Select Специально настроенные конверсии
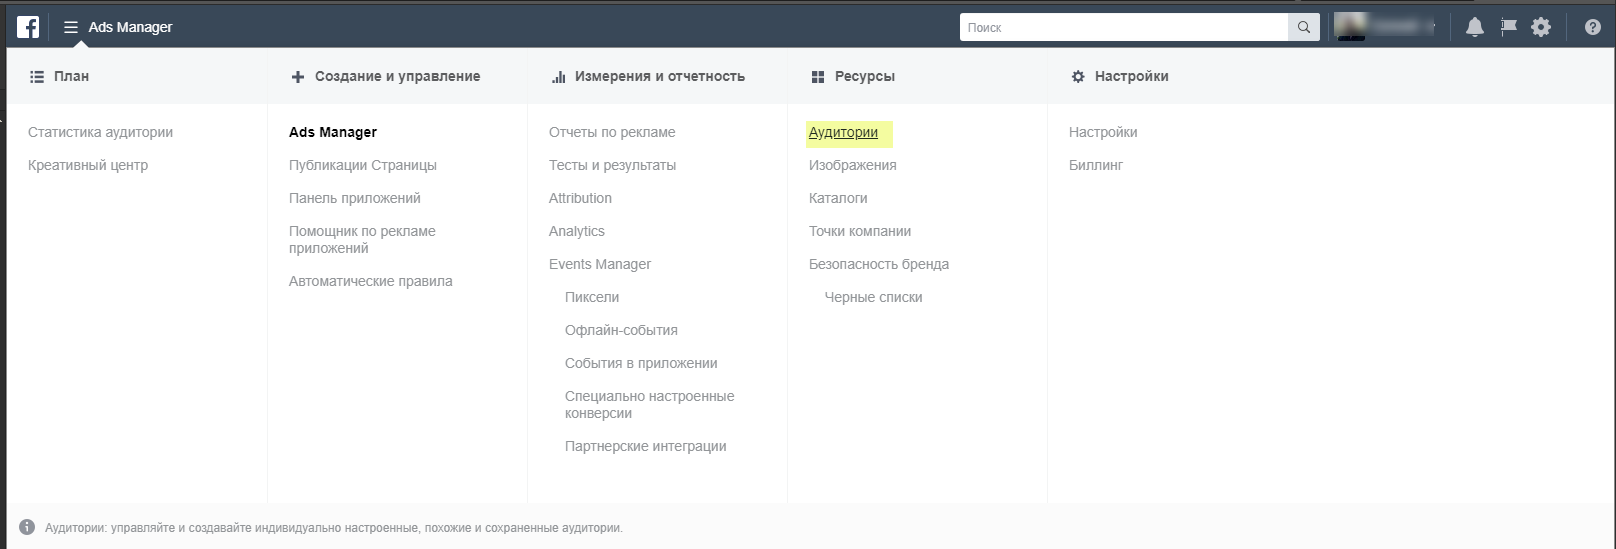Image resolution: width=1616 pixels, height=549 pixels. [649, 404]
